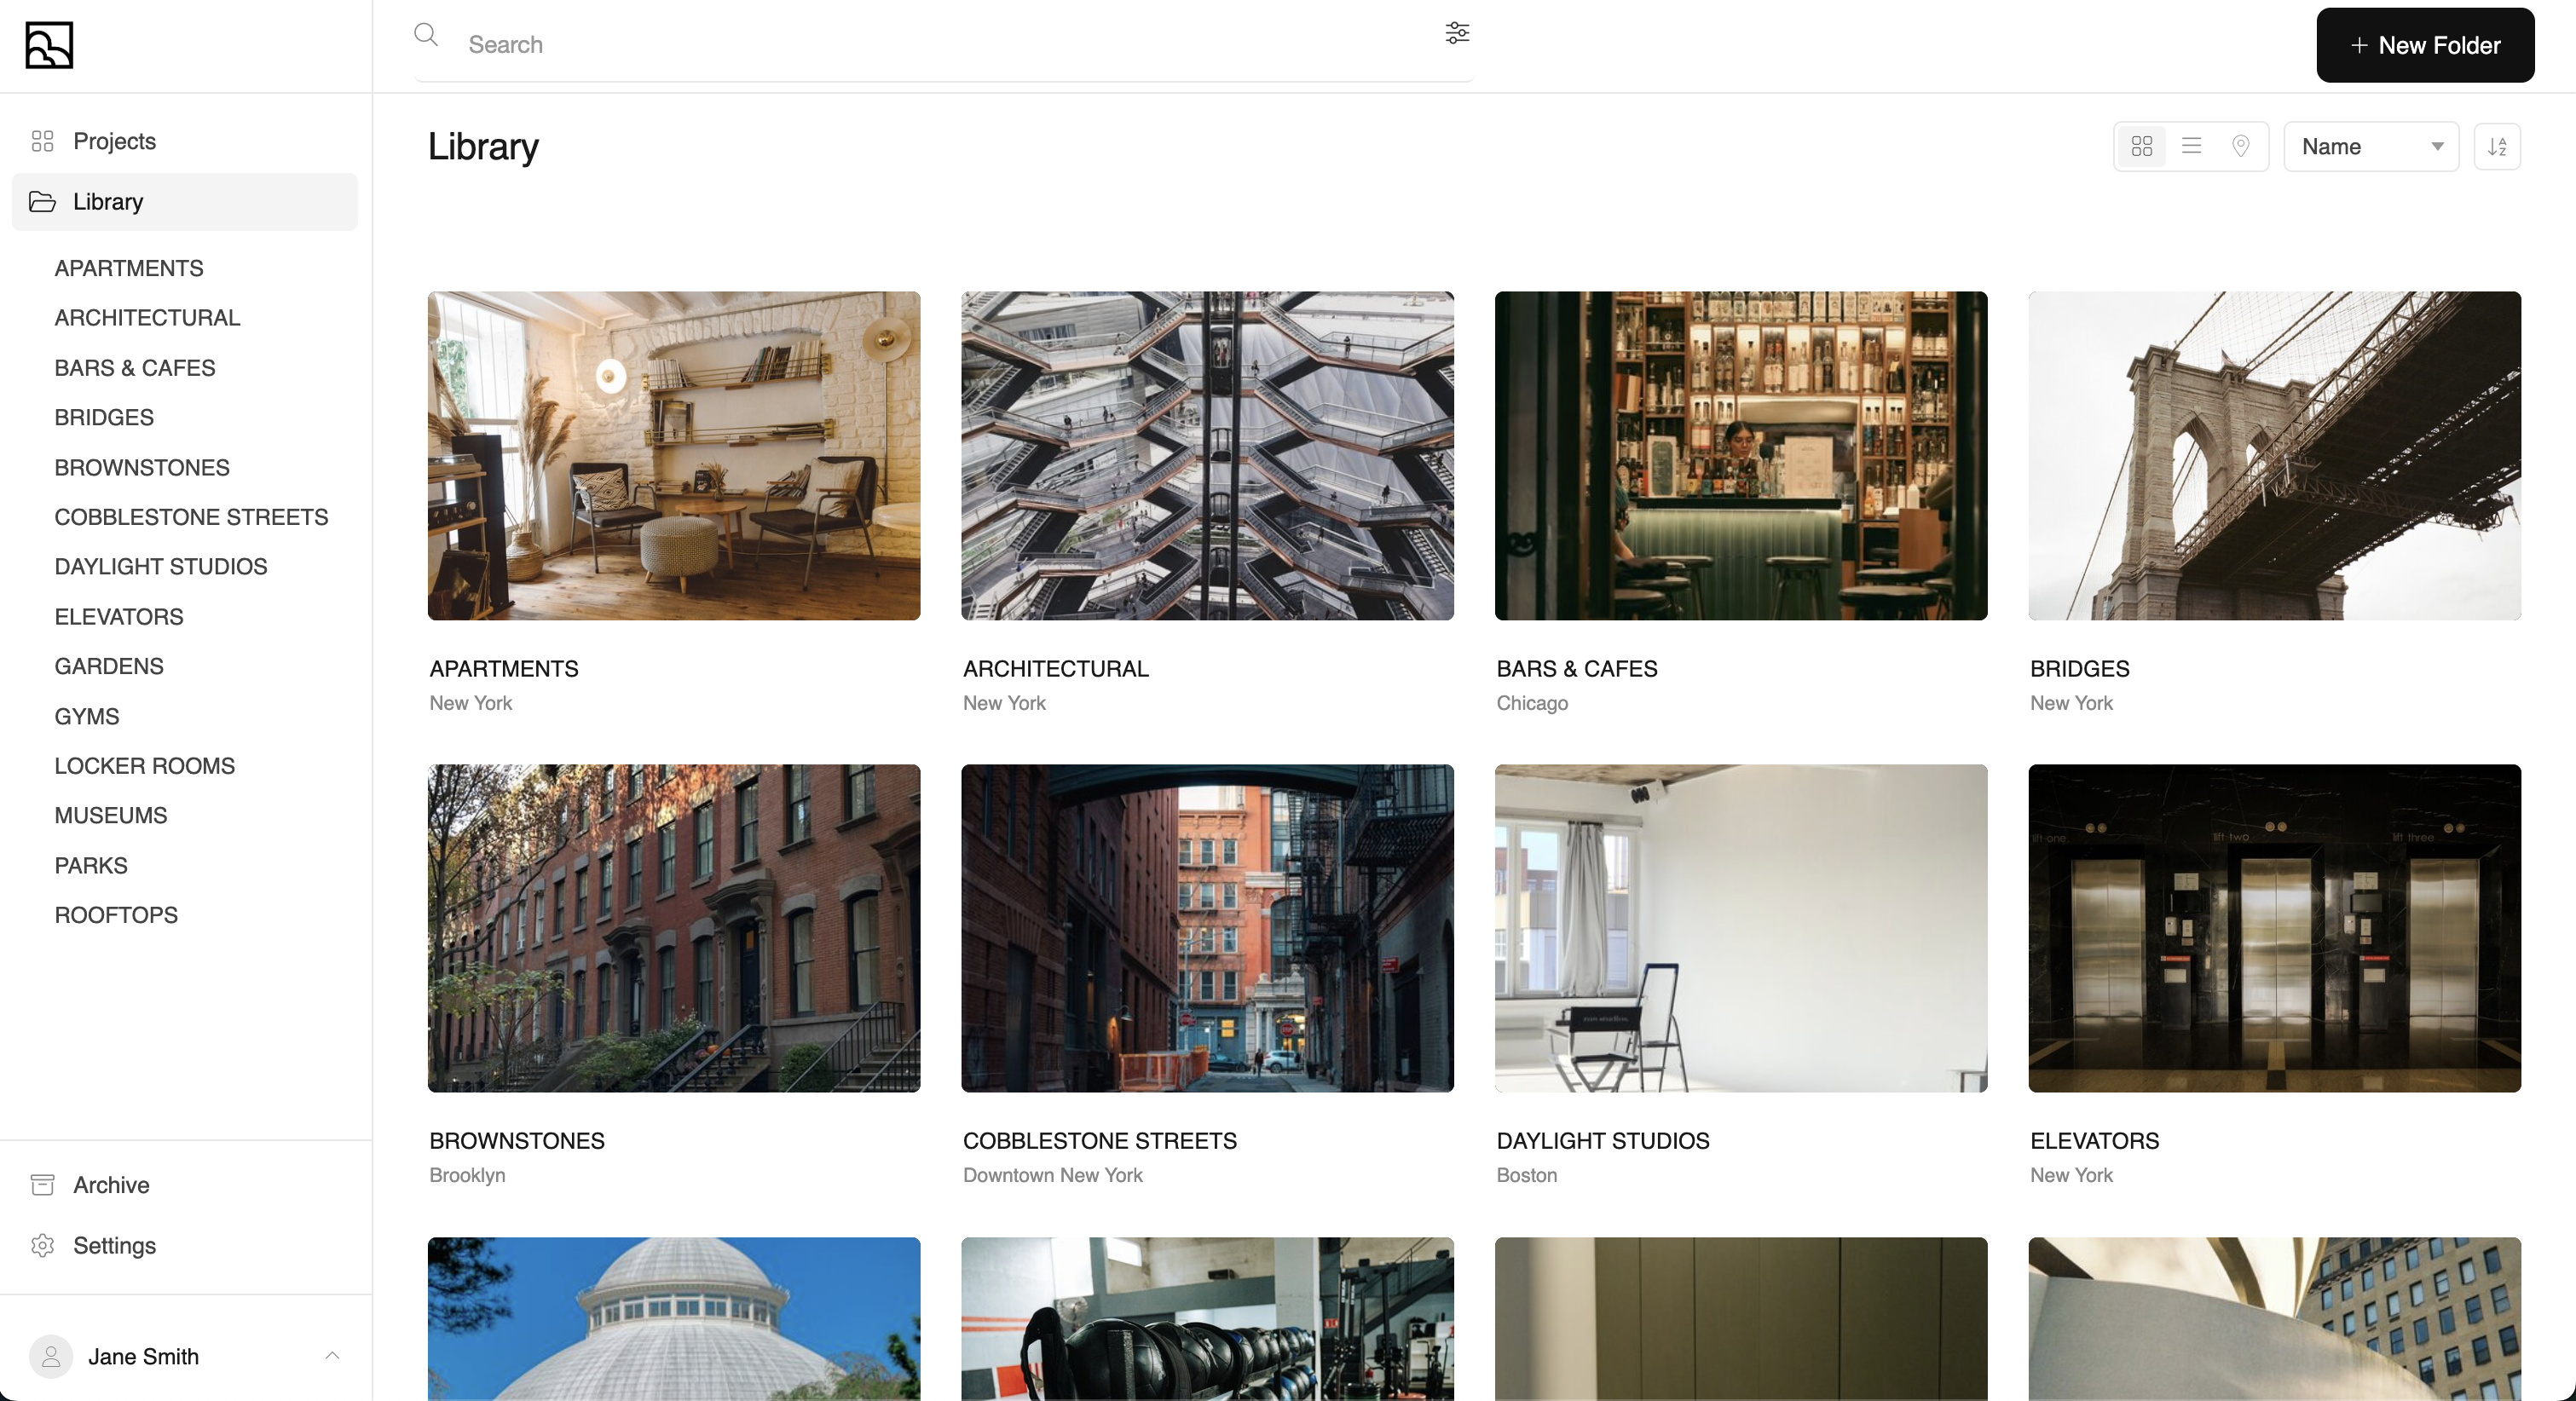
Task: Open the ELEVATORS folder thumbnail
Action: pyautogui.click(x=2275, y=929)
